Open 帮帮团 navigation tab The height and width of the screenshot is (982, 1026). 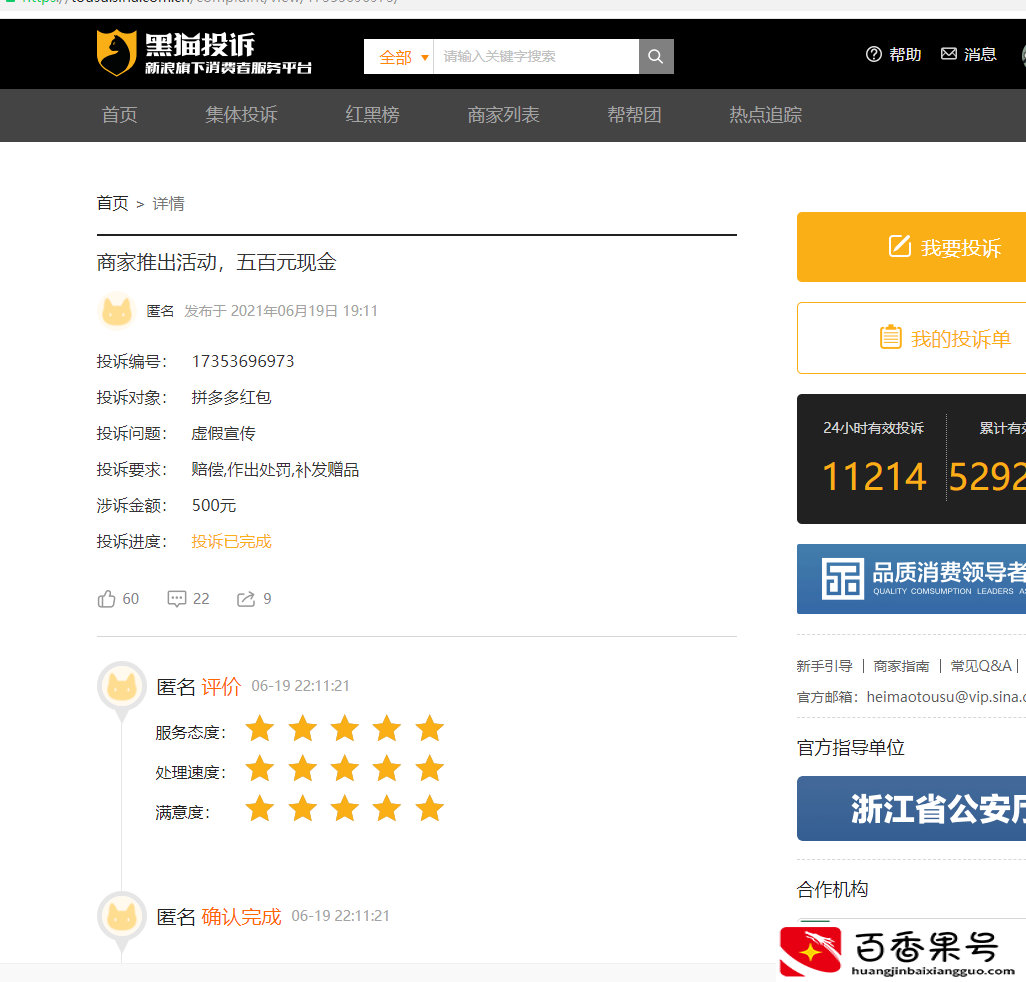[634, 115]
